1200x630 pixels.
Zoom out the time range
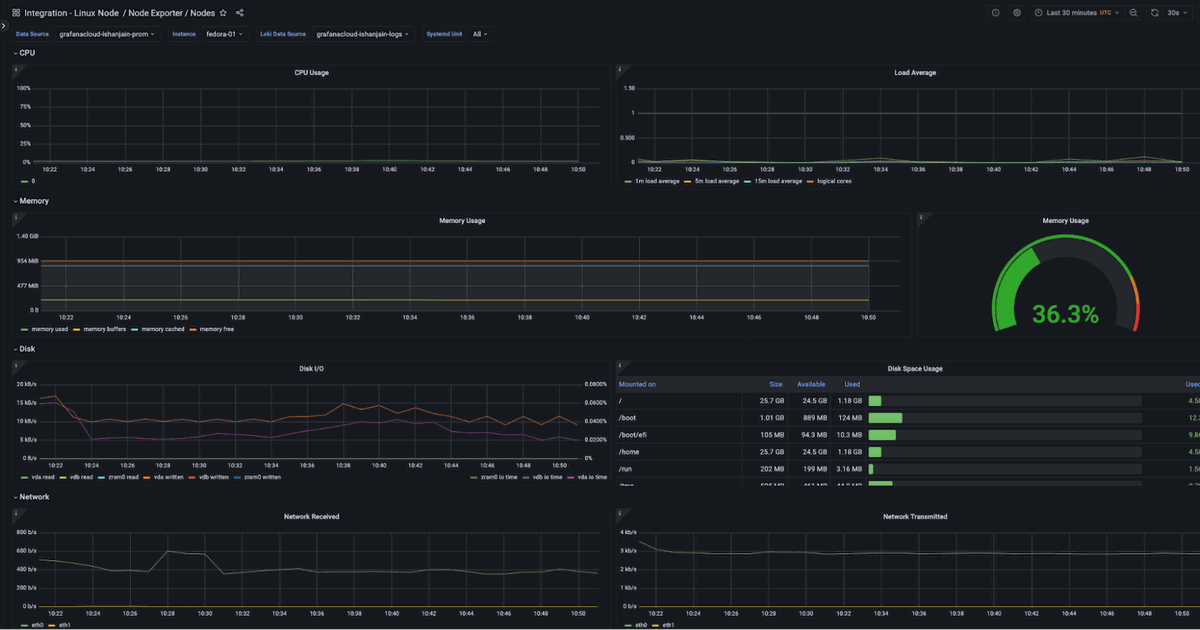pyautogui.click(x=1133, y=13)
